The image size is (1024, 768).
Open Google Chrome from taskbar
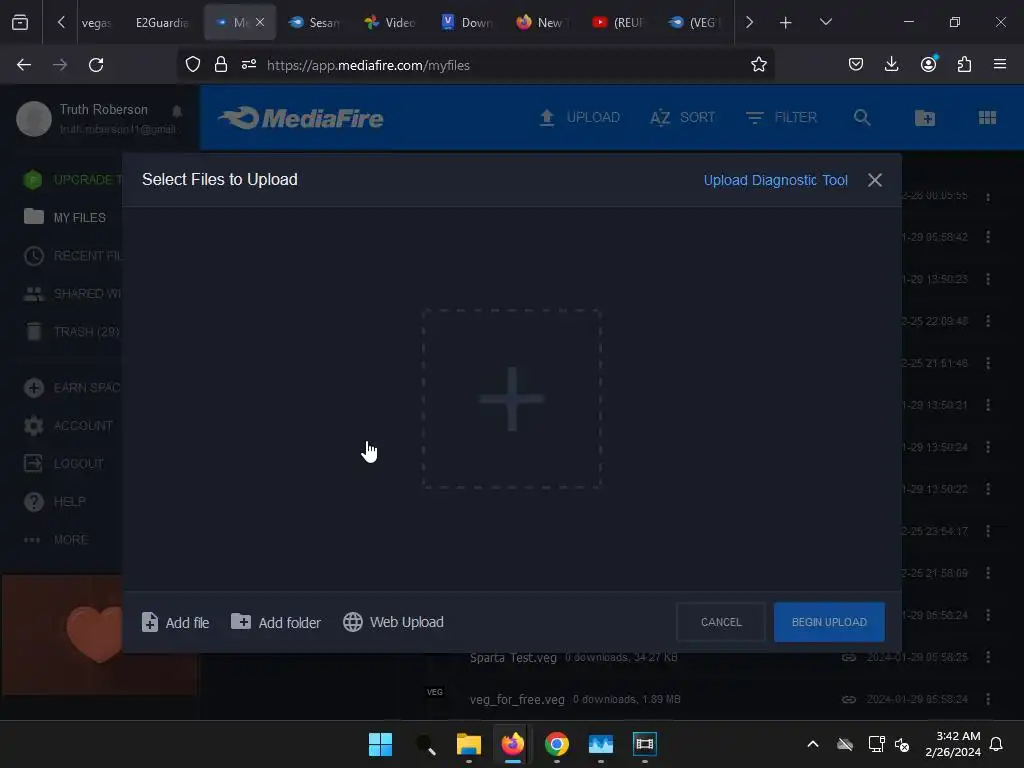coord(556,744)
